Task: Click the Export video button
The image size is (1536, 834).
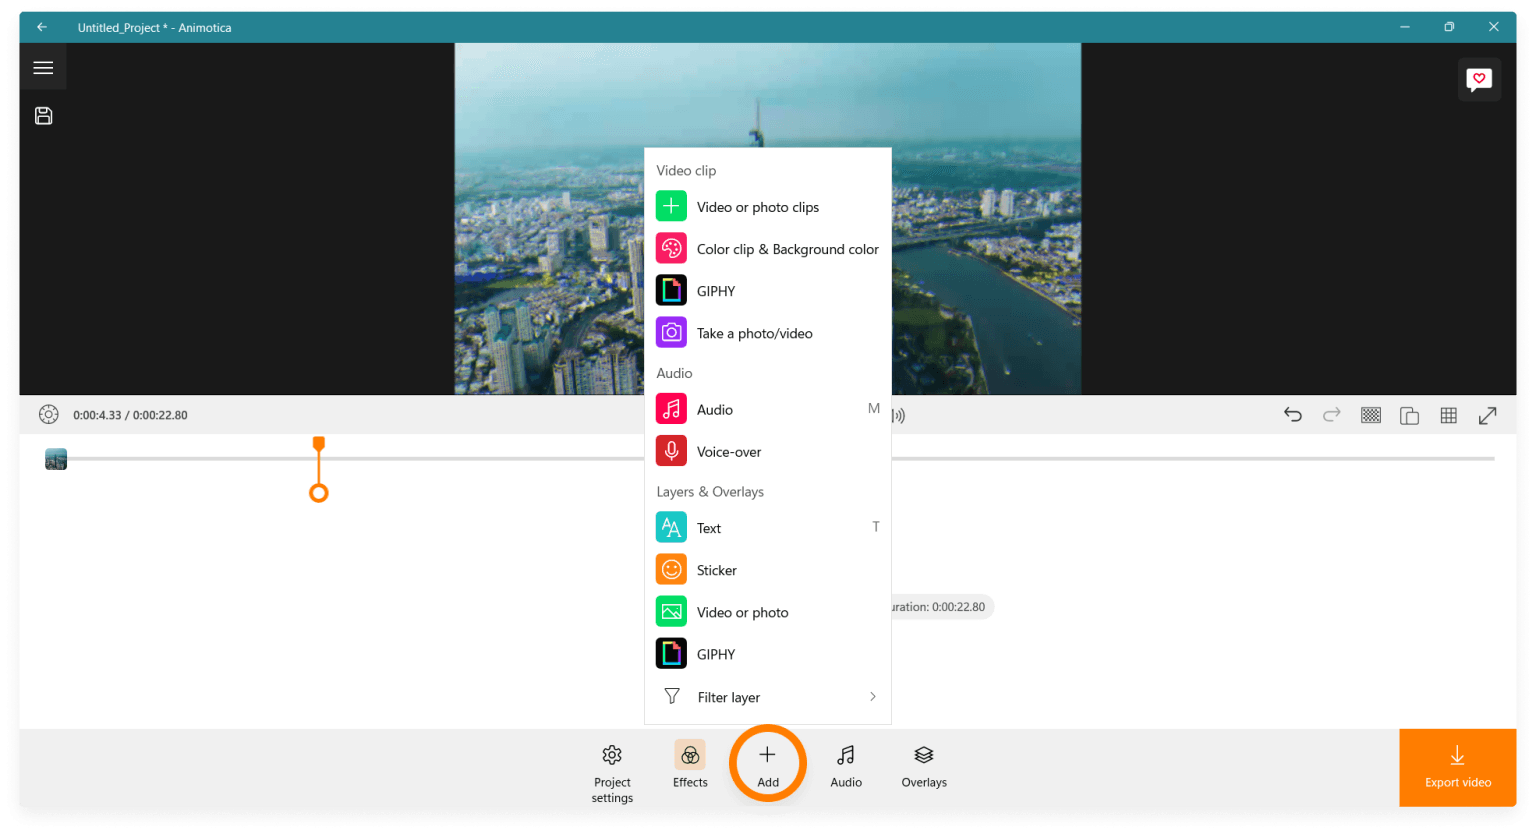Action: (1457, 768)
